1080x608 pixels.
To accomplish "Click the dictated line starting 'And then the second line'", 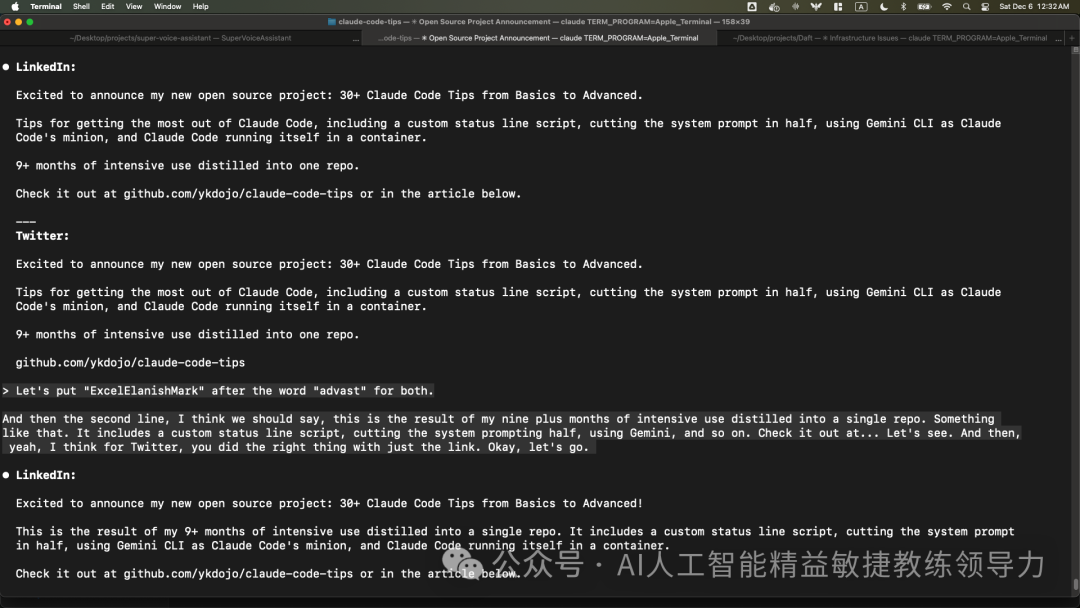I will 498,419.
